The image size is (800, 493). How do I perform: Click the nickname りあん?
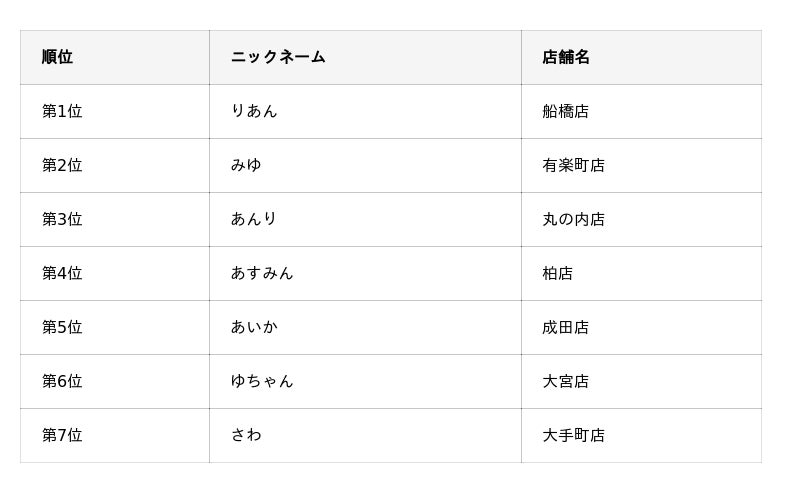tap(254, 112)
